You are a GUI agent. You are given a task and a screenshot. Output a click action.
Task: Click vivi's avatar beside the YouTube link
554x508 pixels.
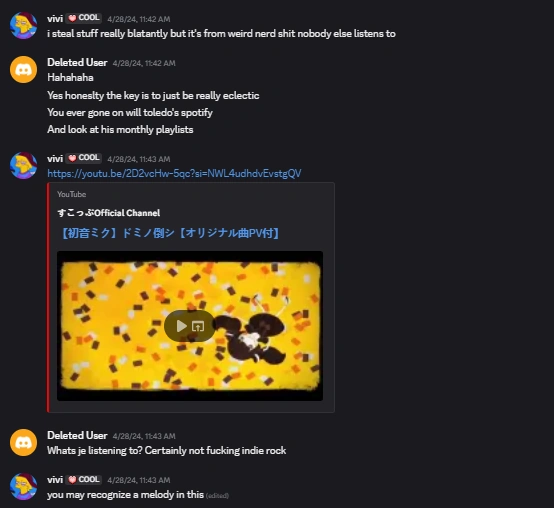[24, 165]
